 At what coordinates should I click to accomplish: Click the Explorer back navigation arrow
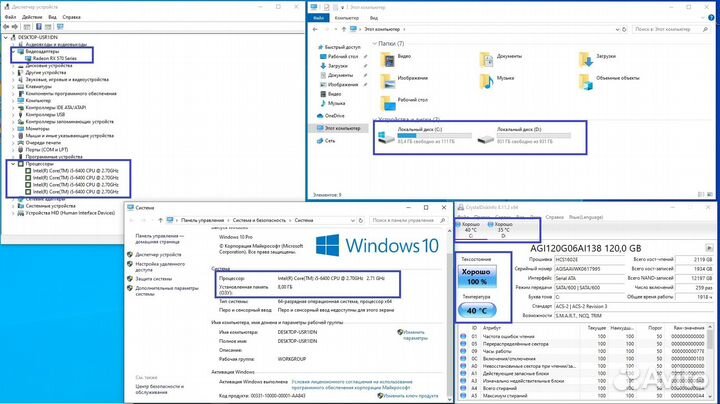tap(315, 29)
